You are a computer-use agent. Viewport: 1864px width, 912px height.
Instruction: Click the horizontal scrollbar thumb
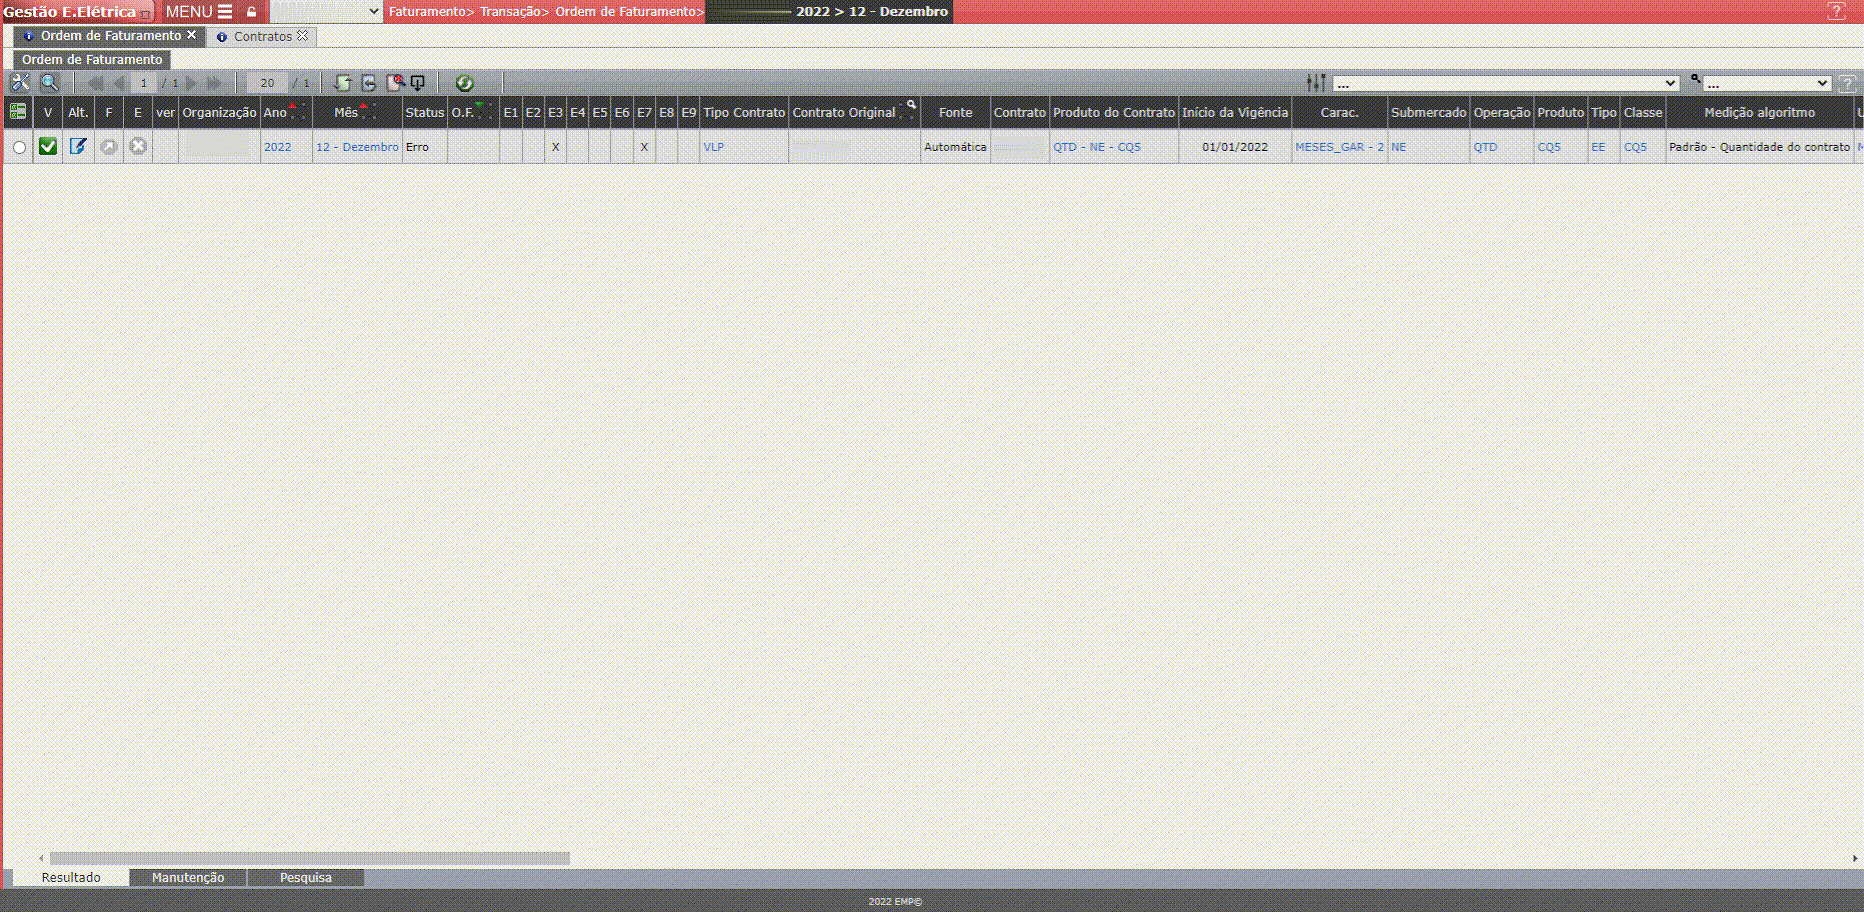point(310,859)
